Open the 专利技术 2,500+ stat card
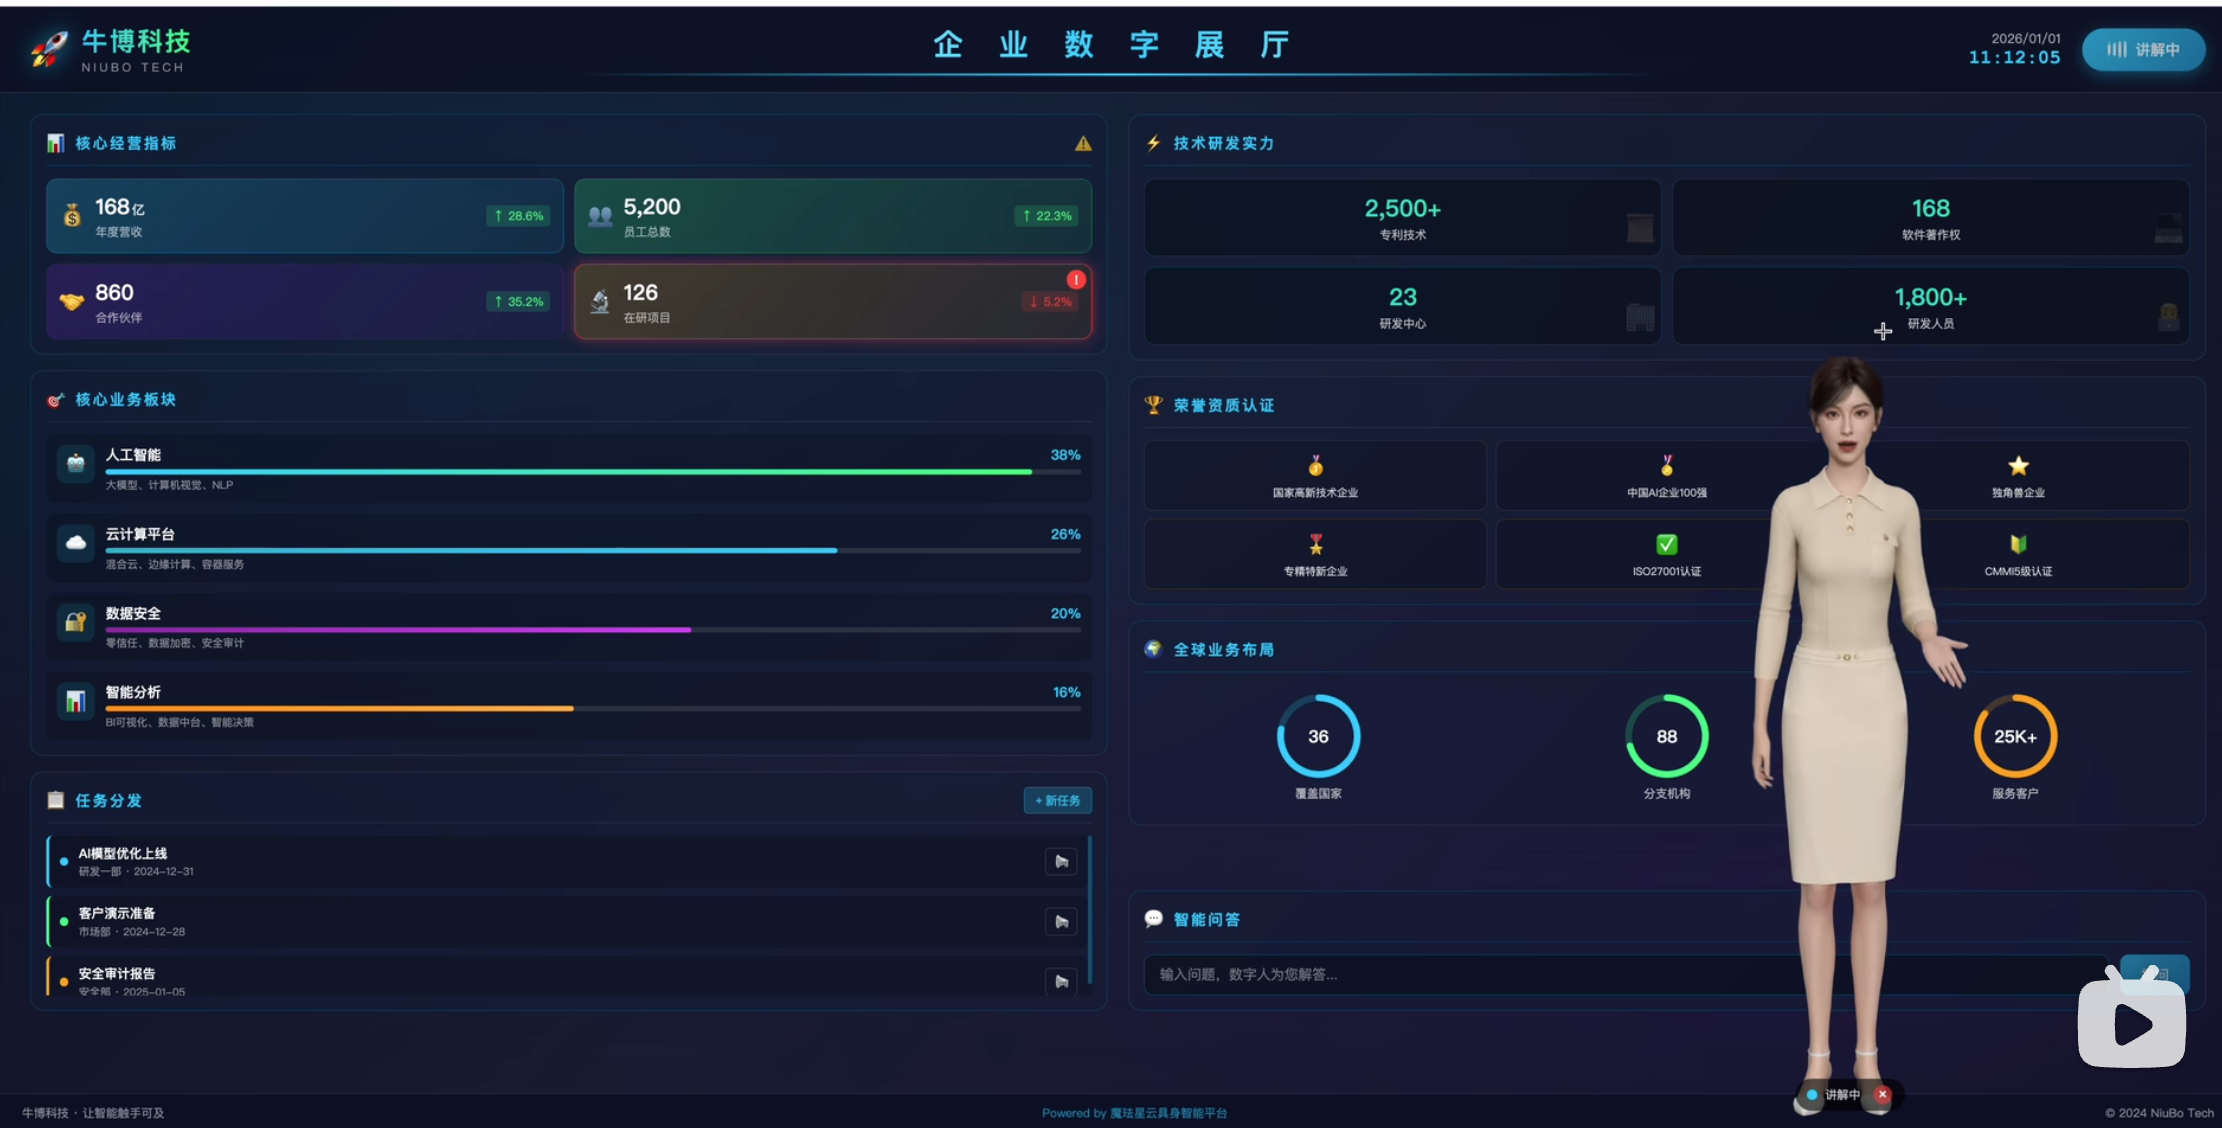The width and height of the screenshot is (2222, 1128). pyautogui.click(x=1402, y=217)
